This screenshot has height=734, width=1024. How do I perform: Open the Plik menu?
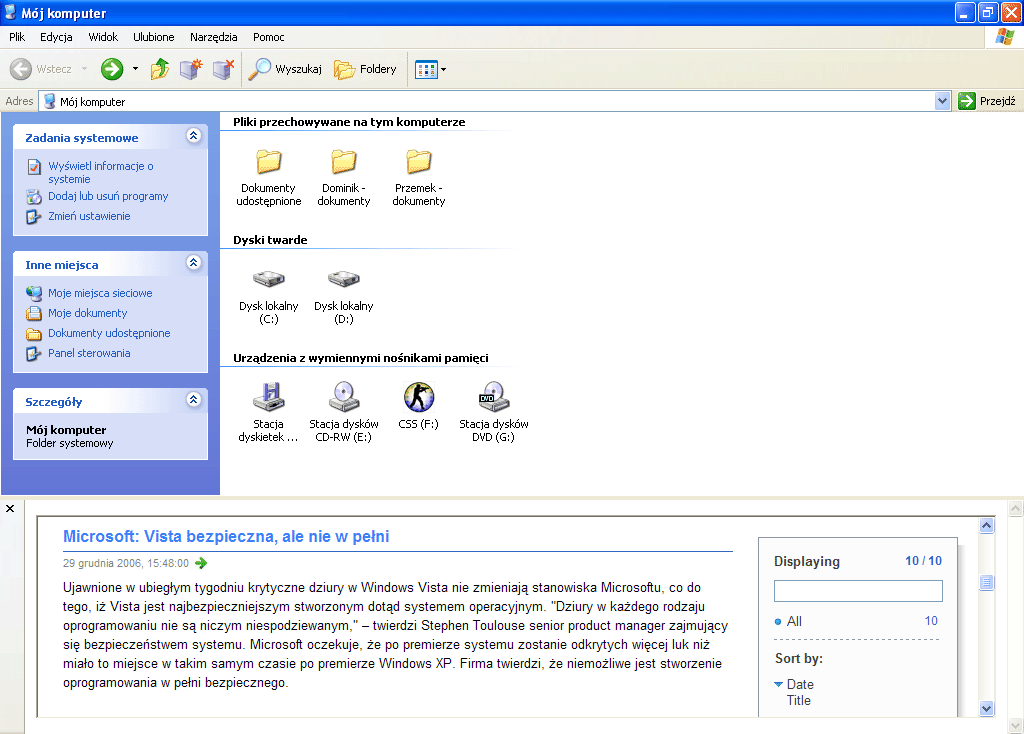(x=17, y=37)
